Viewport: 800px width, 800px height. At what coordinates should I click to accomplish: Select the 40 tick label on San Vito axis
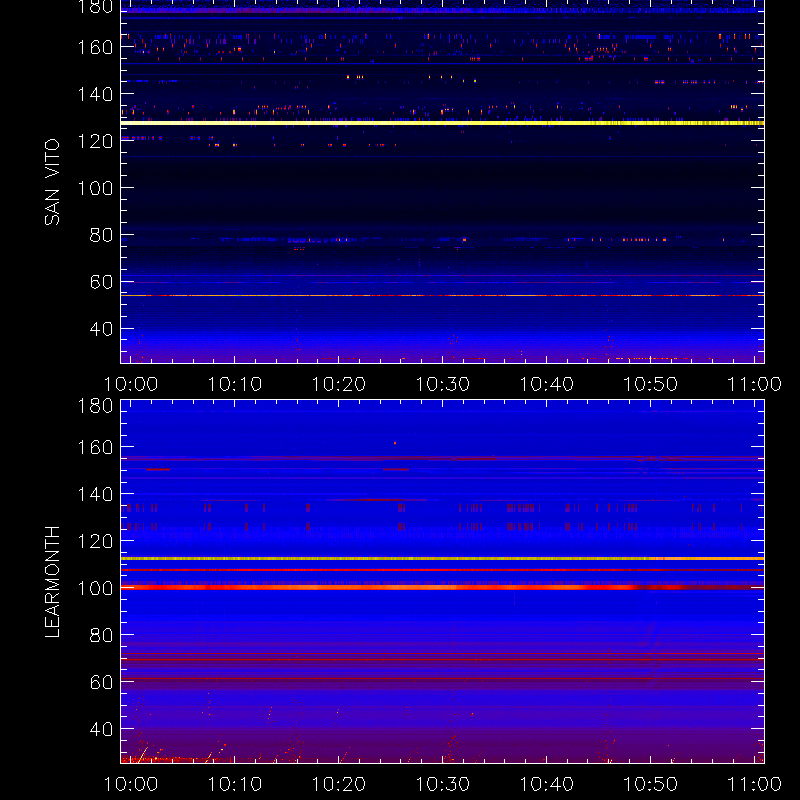101,329
